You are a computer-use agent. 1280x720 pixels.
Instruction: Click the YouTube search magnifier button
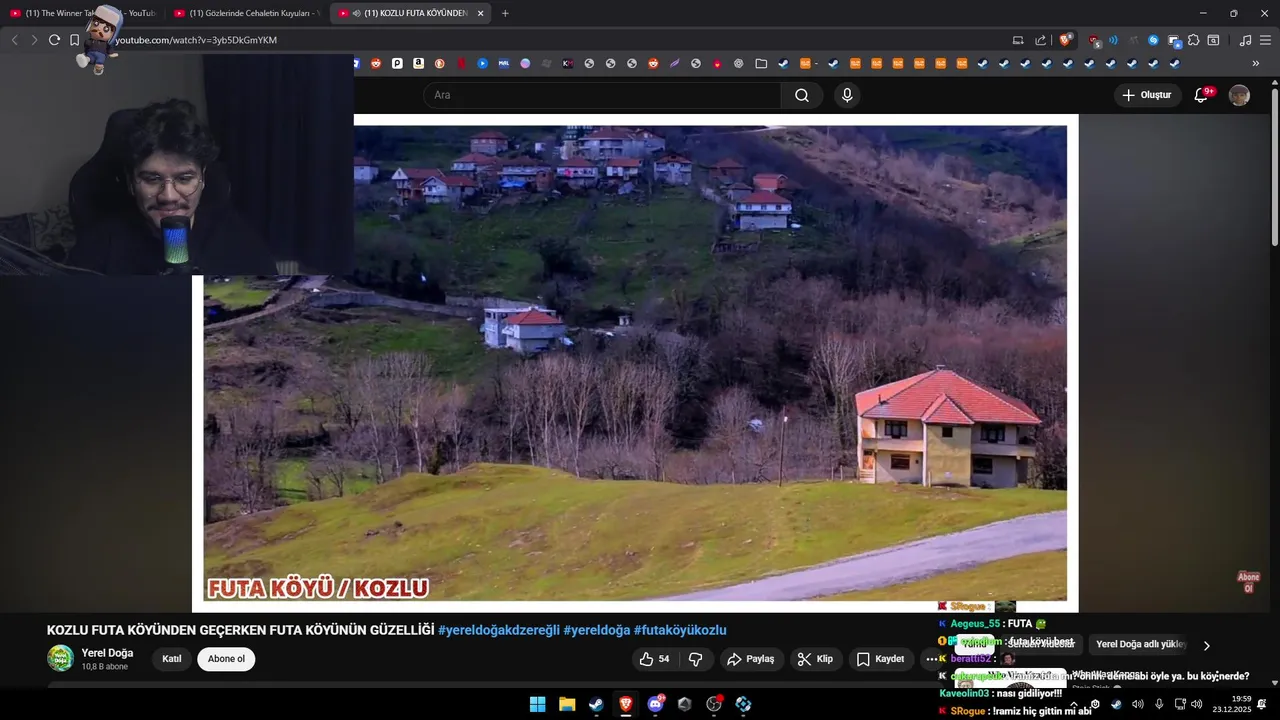coord(802,95)
